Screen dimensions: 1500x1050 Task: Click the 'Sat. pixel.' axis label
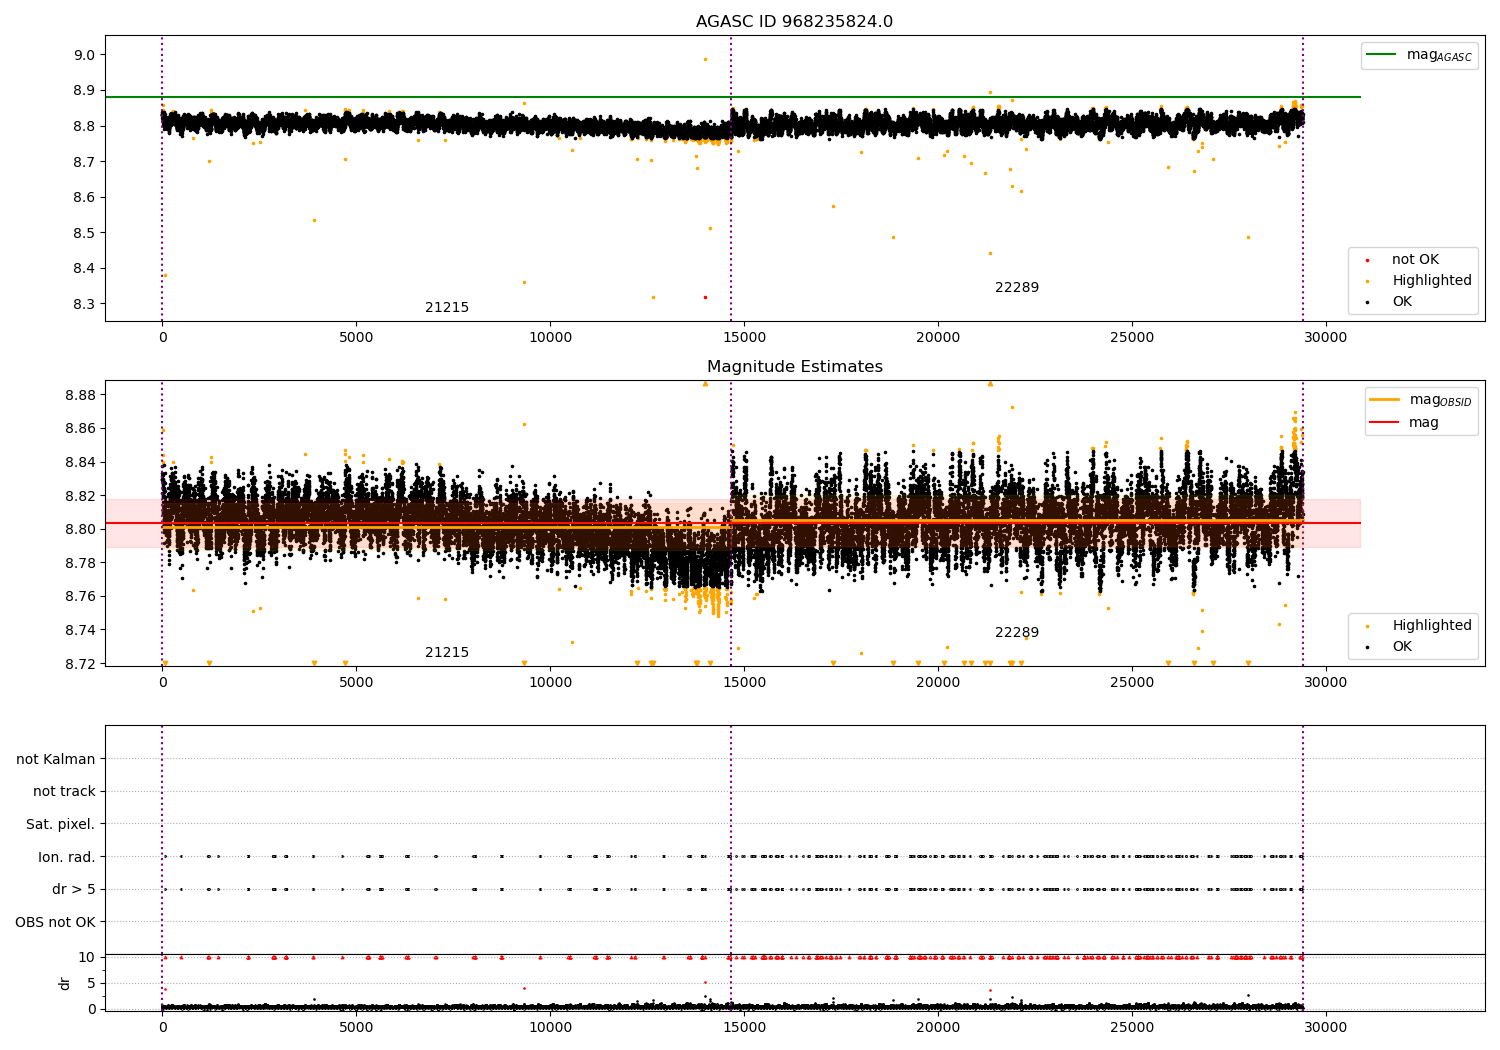[61, 825]
